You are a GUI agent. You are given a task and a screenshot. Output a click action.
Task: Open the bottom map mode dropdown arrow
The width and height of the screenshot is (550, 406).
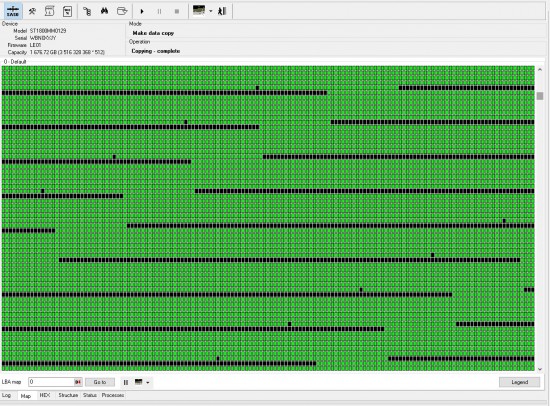[x=148, y=382]
